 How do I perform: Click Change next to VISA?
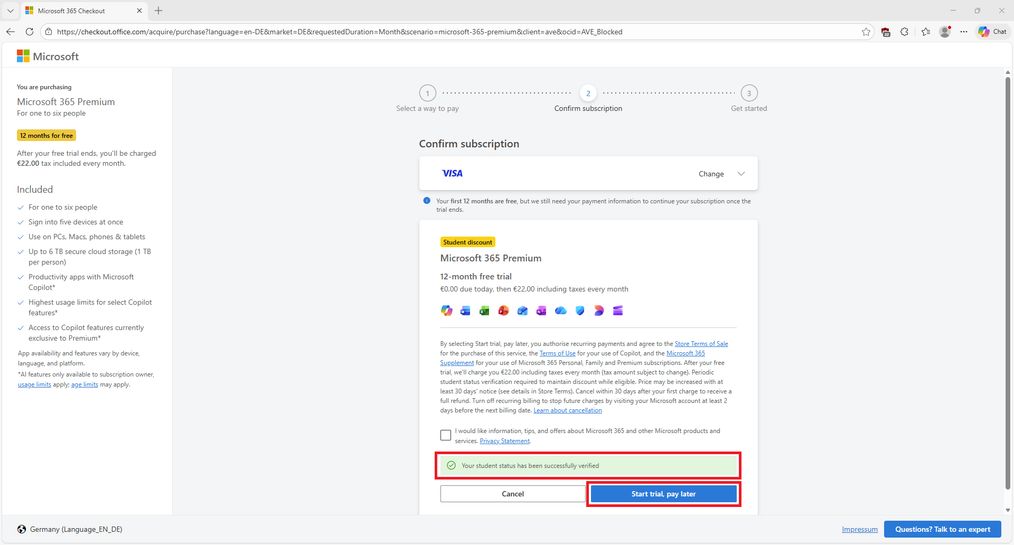(x=711, y=174)
